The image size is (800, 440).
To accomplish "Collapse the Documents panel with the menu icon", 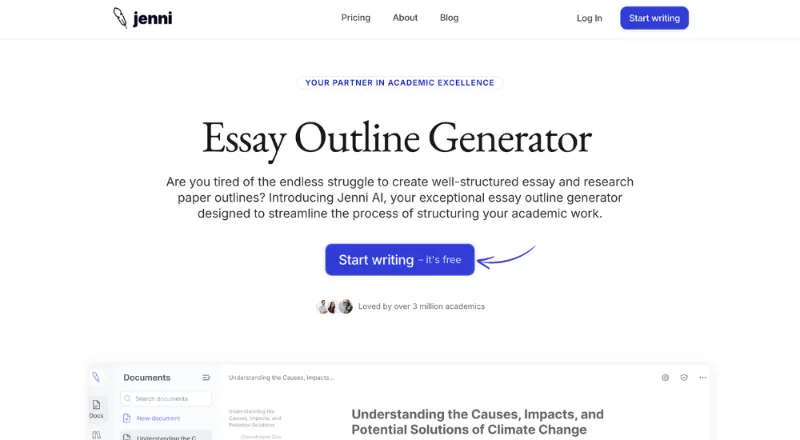I will tap(206, 378).
